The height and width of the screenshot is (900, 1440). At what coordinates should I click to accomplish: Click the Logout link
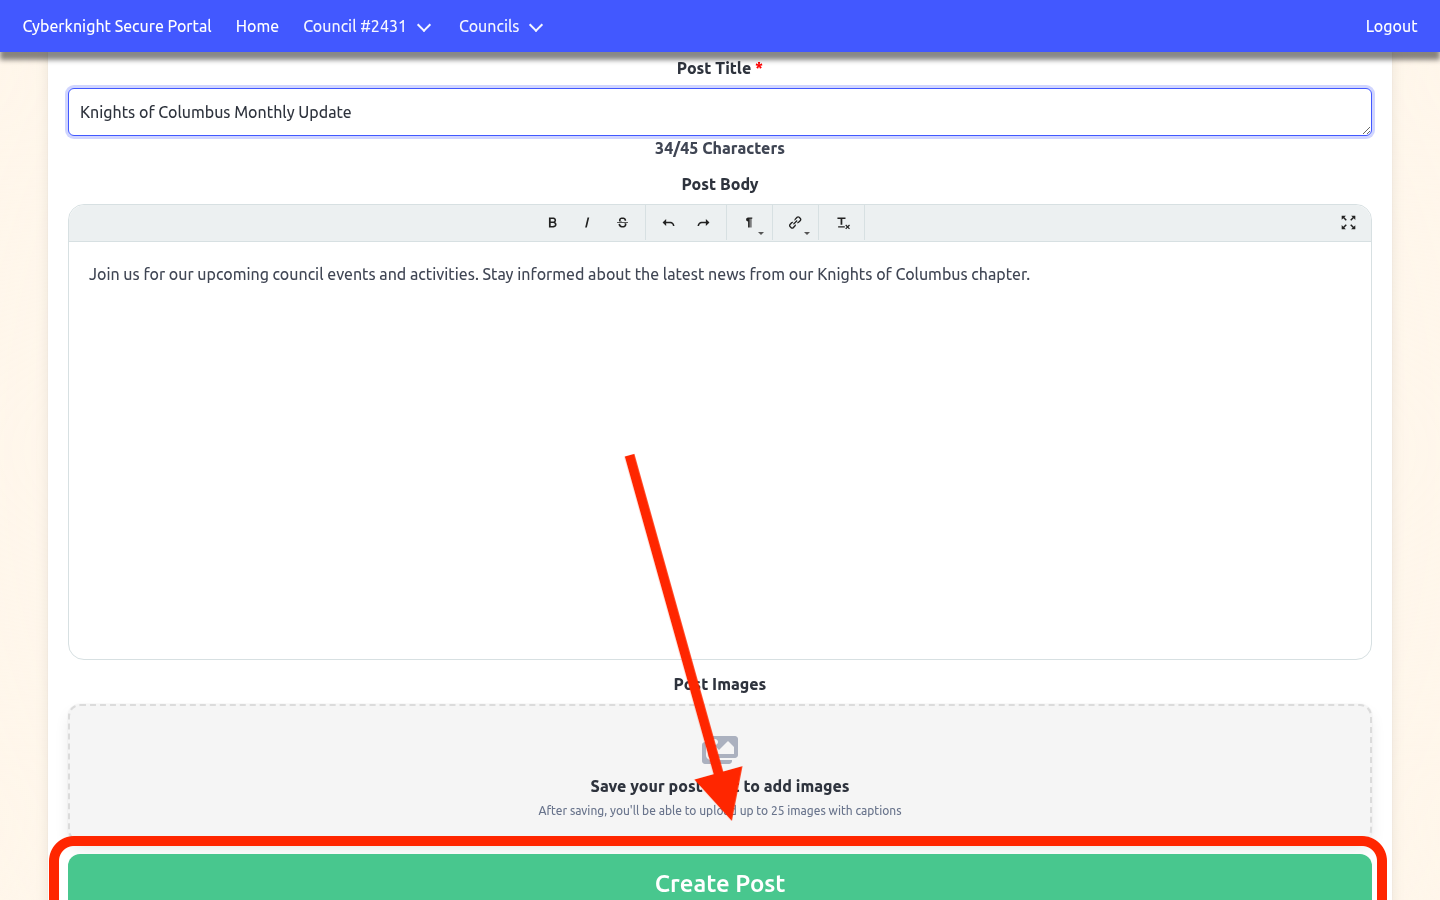coord(1391,26)
